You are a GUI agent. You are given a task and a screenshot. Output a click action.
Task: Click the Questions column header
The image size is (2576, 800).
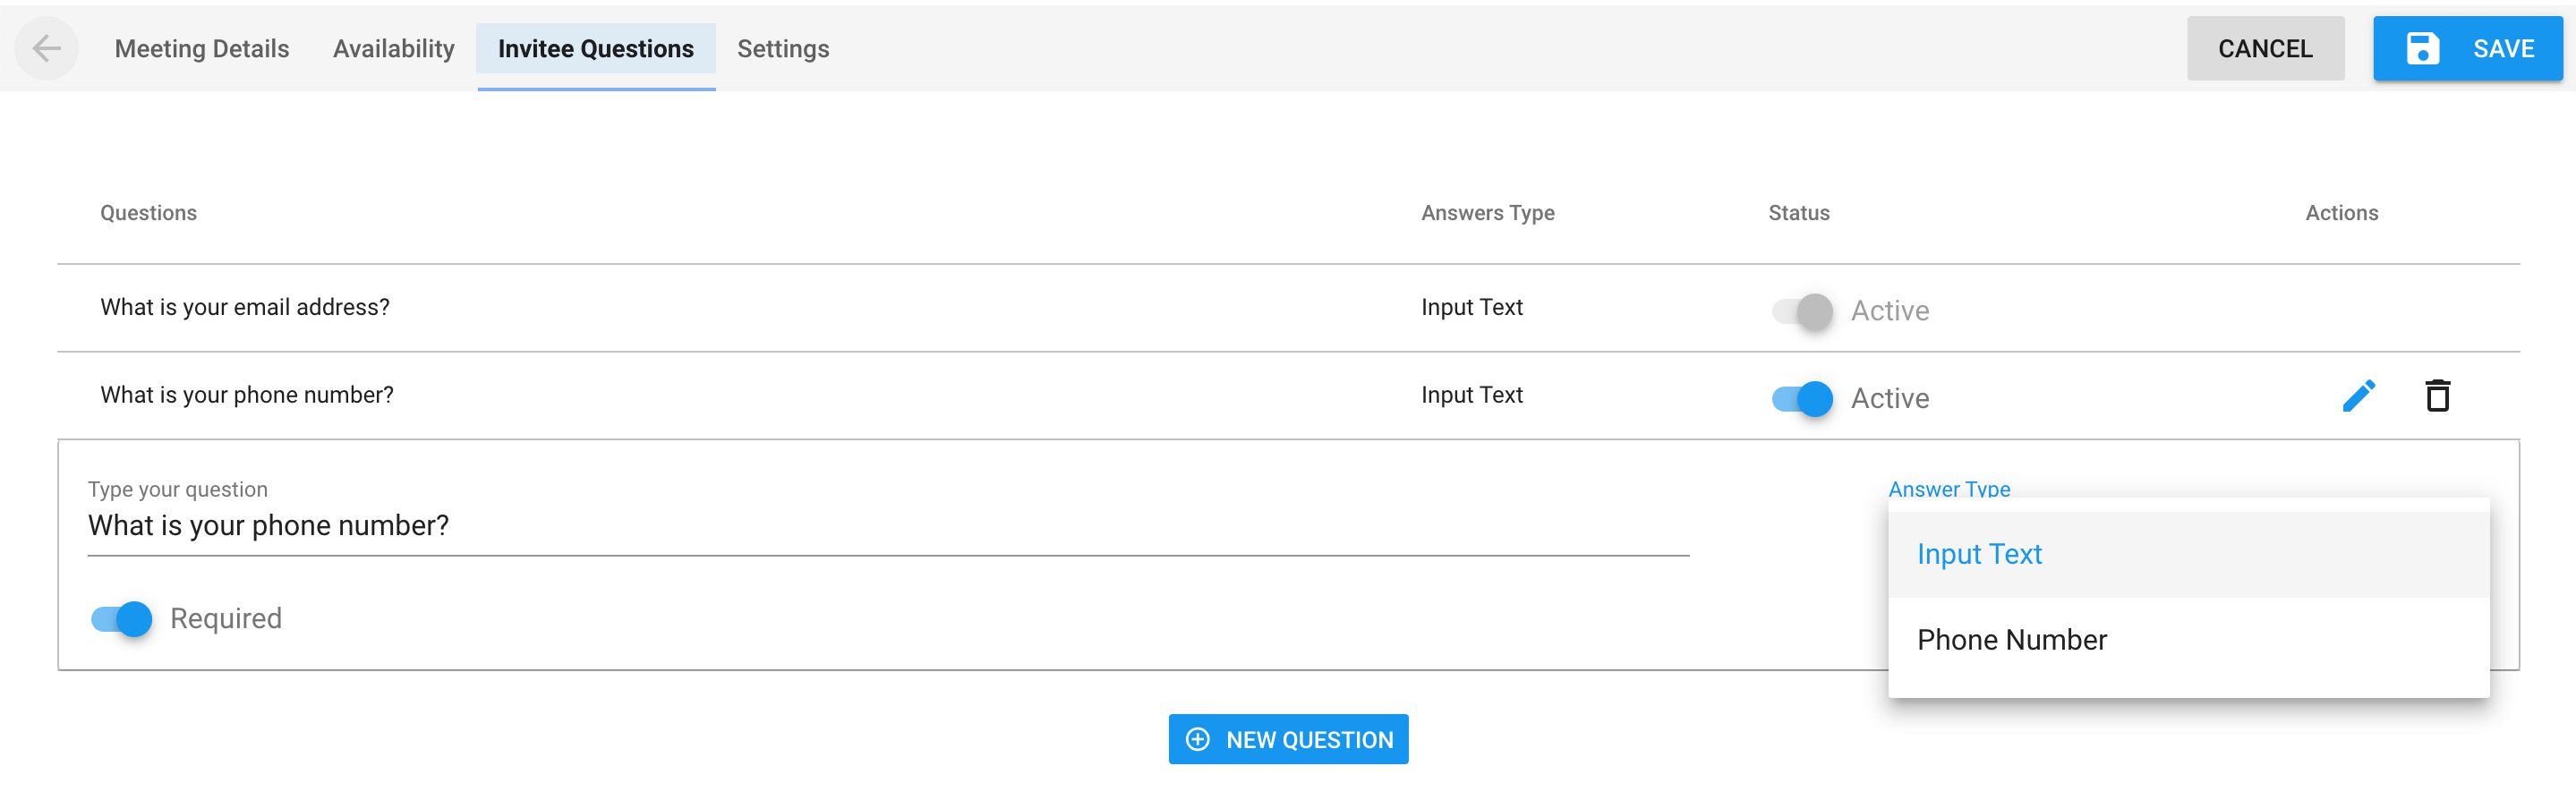click(x=148, y=213)
